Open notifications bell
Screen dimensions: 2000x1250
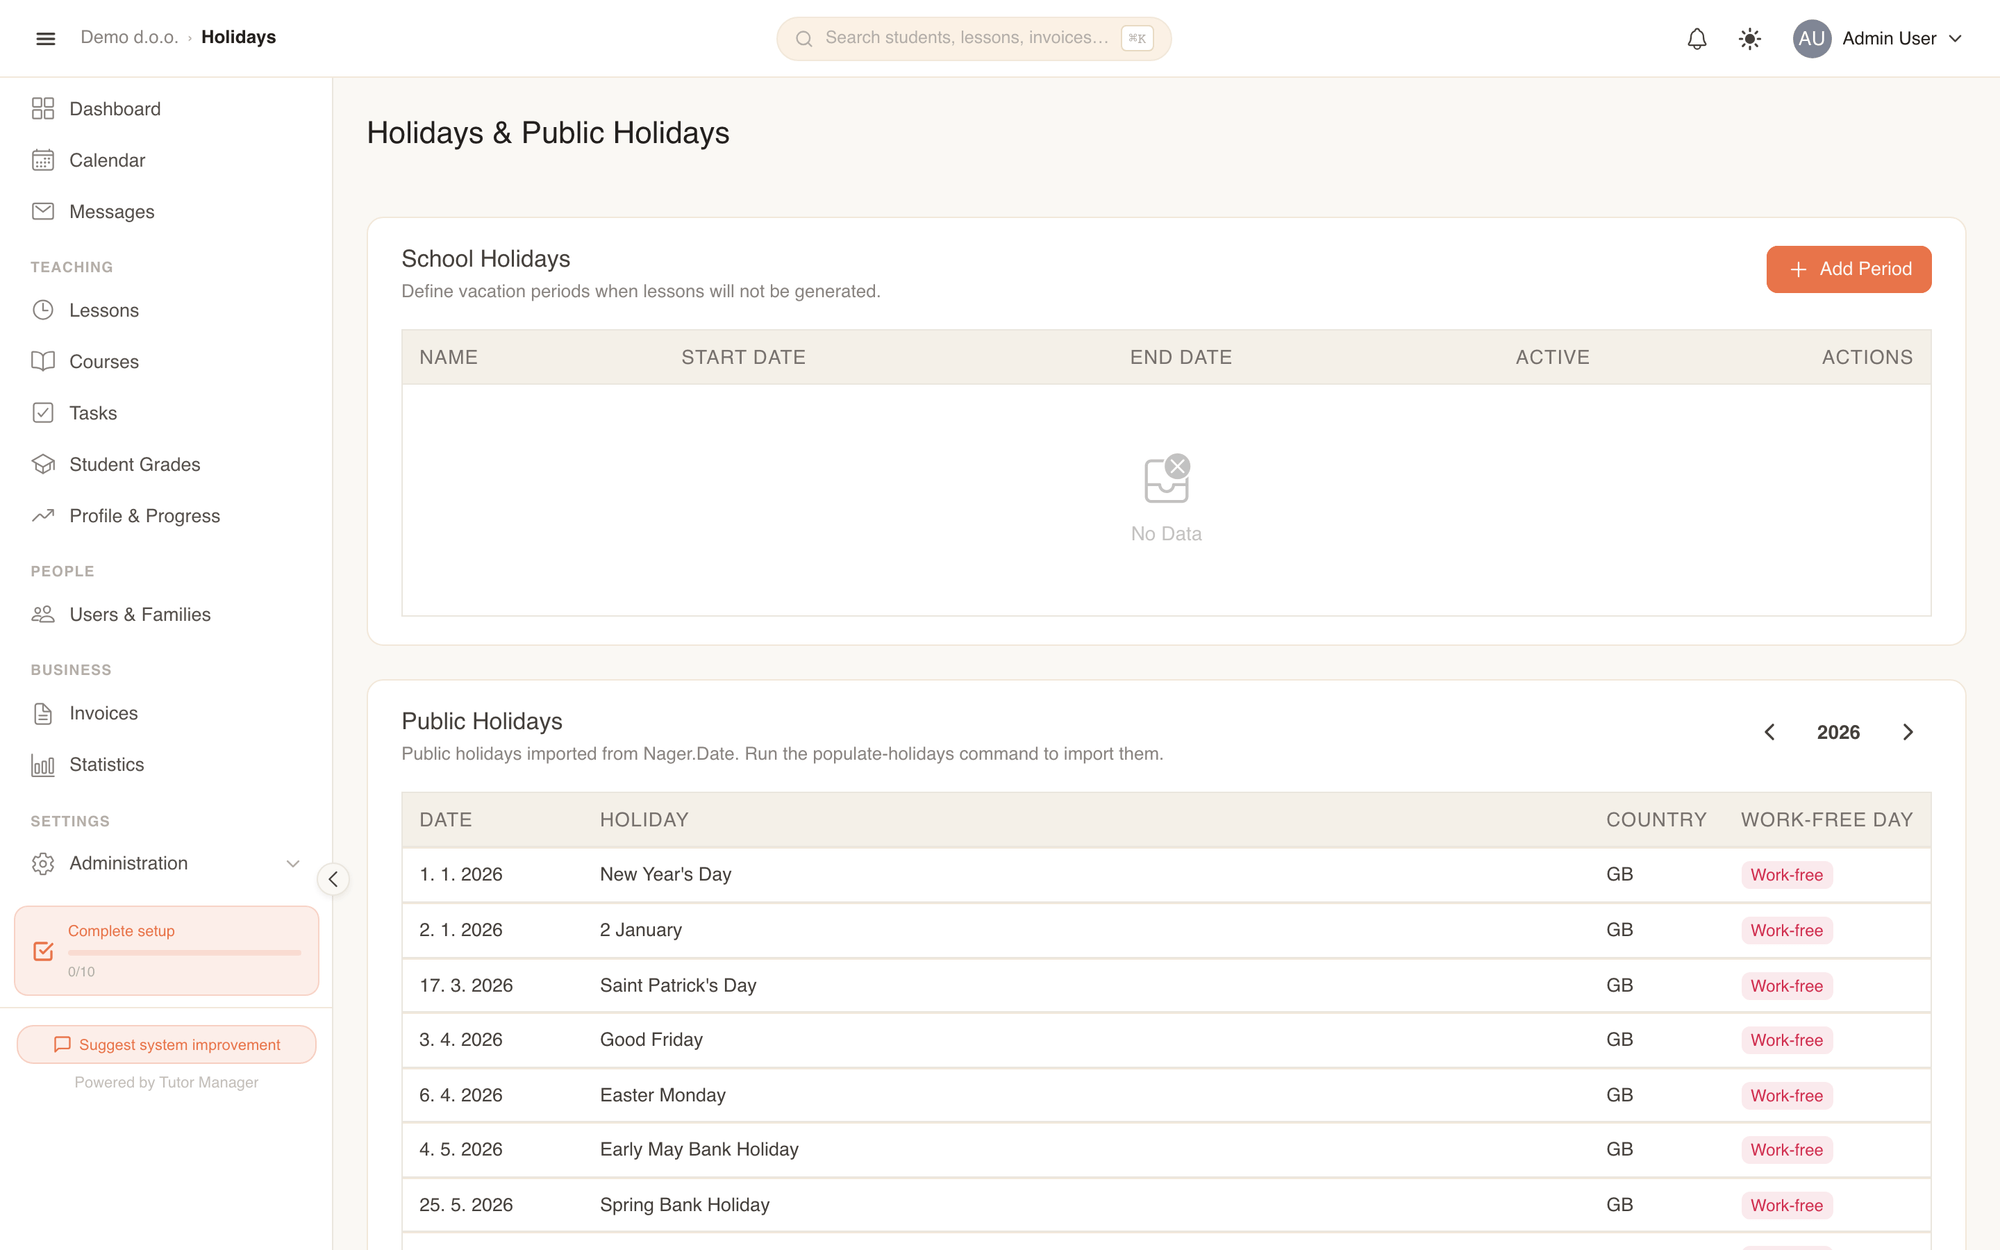[x=1697, y=38]
